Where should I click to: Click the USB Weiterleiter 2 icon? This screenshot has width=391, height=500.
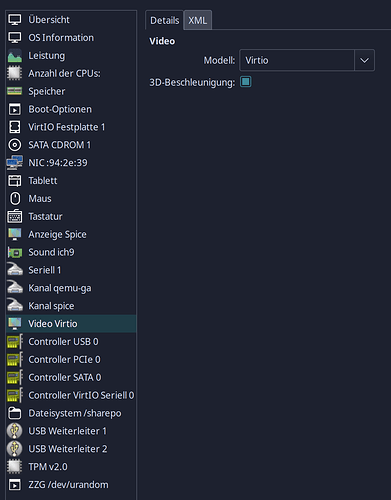tap(15, 449)
